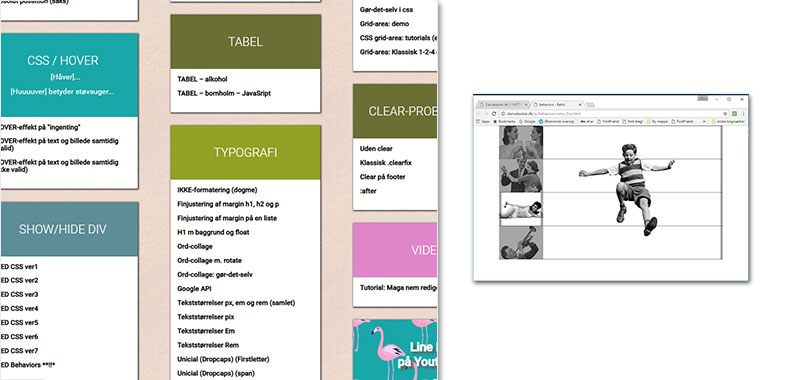The height and width of the screenshot is (380, 800).
Task: Open 'TABEL – bornholm – JavaSript' link
Action: pyautogui.click(x=224, y=93)
